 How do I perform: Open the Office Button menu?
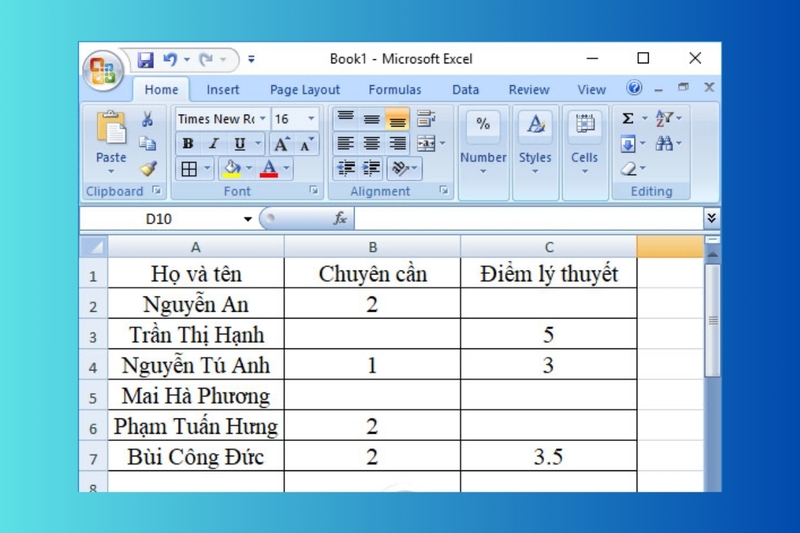pos(103,70)
